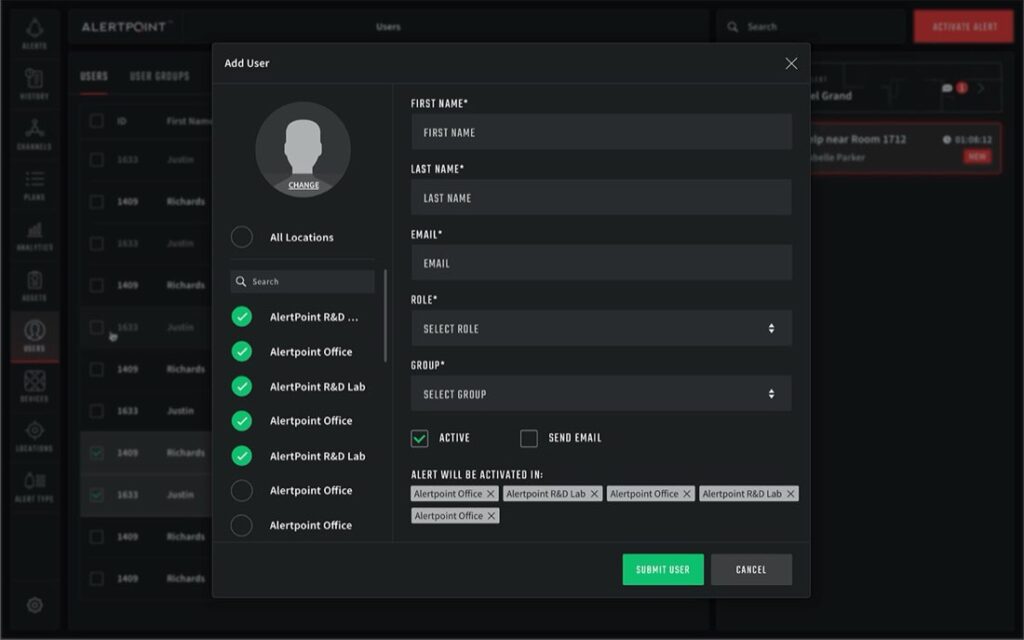Select the All Locations radio option
The width and height of the screenshot is (1024, 640).
click(242, 237)
